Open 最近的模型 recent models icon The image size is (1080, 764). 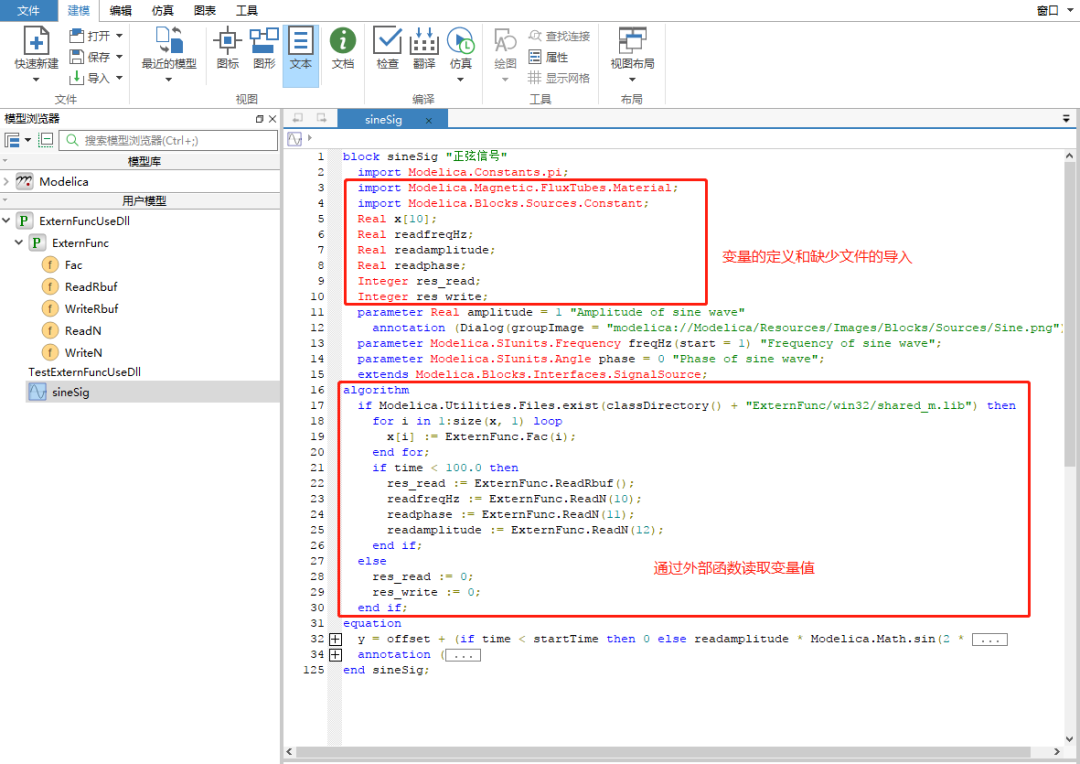coord(169,41)
